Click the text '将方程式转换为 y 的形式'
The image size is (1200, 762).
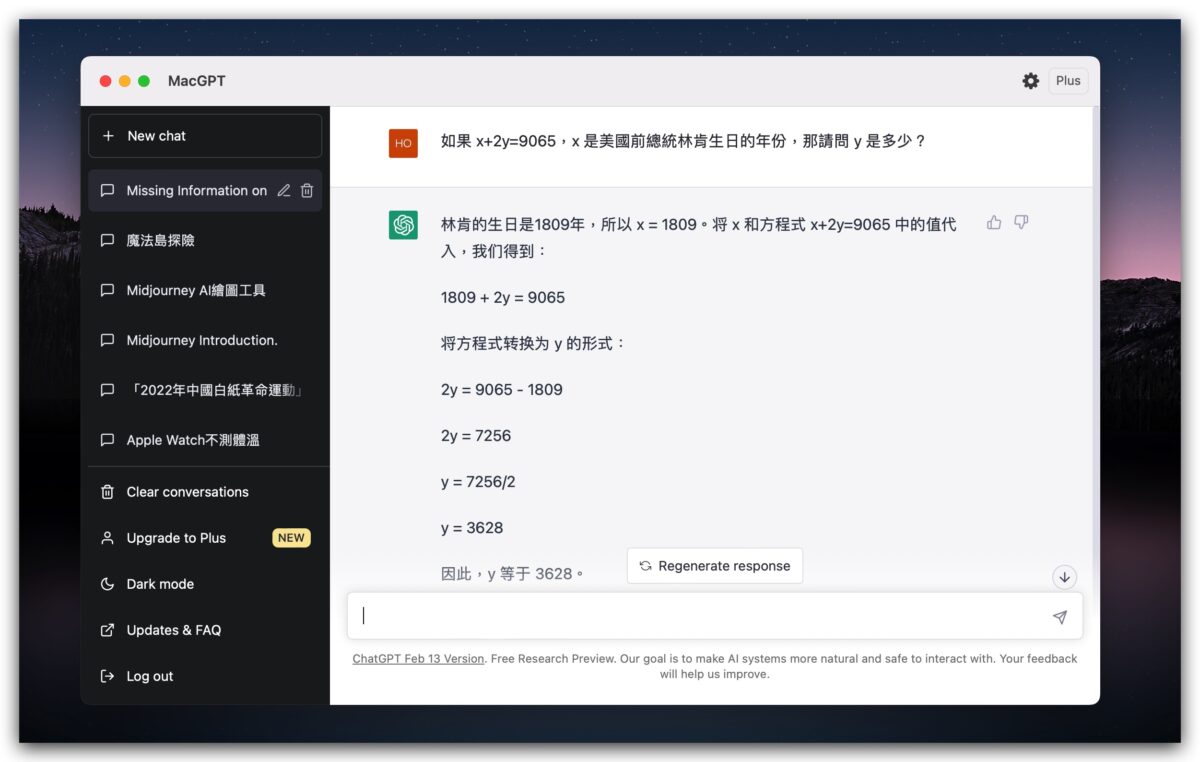point(533,344)
